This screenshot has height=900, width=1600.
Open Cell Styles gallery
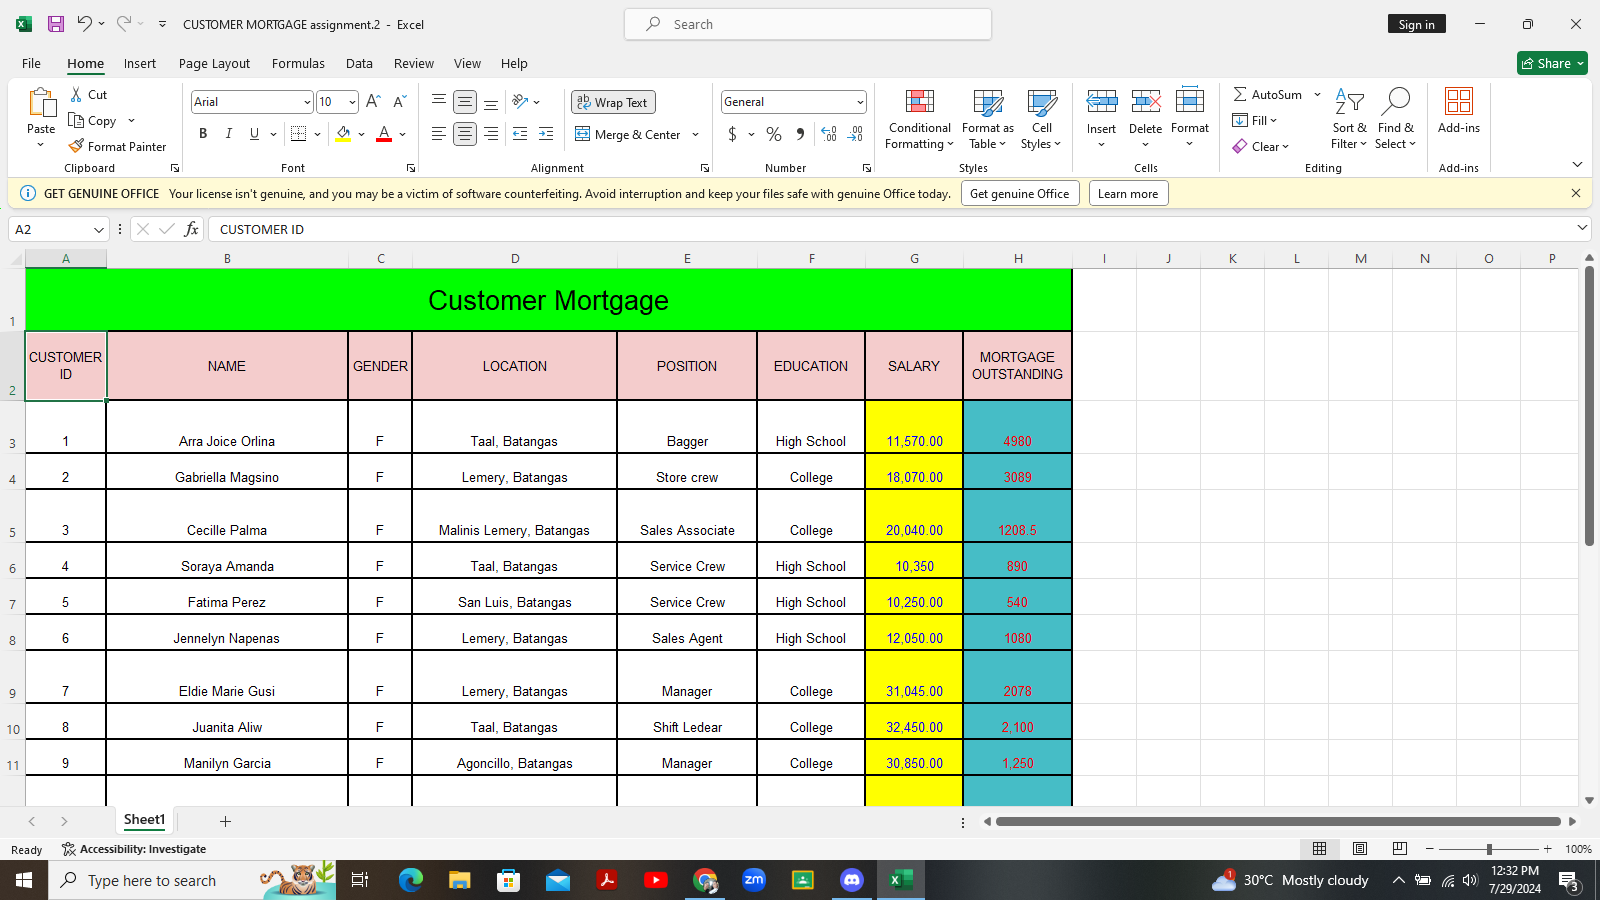tap(1042, 119)
